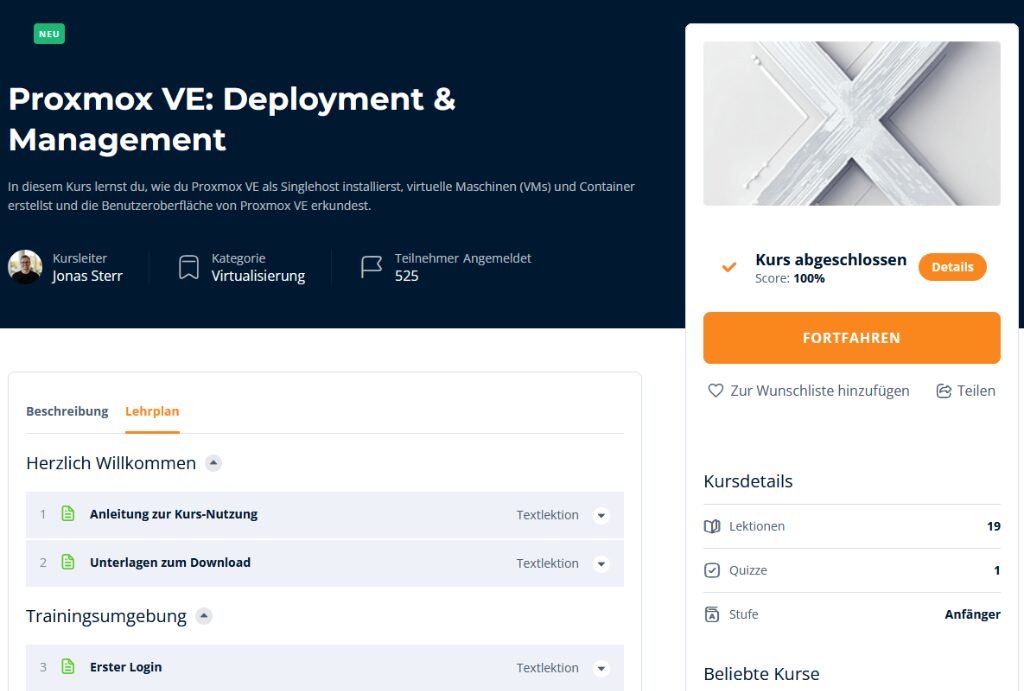Click the Kursdetails heading
The height and width of the screenshot is (691, 1024).
coord(748,481)
